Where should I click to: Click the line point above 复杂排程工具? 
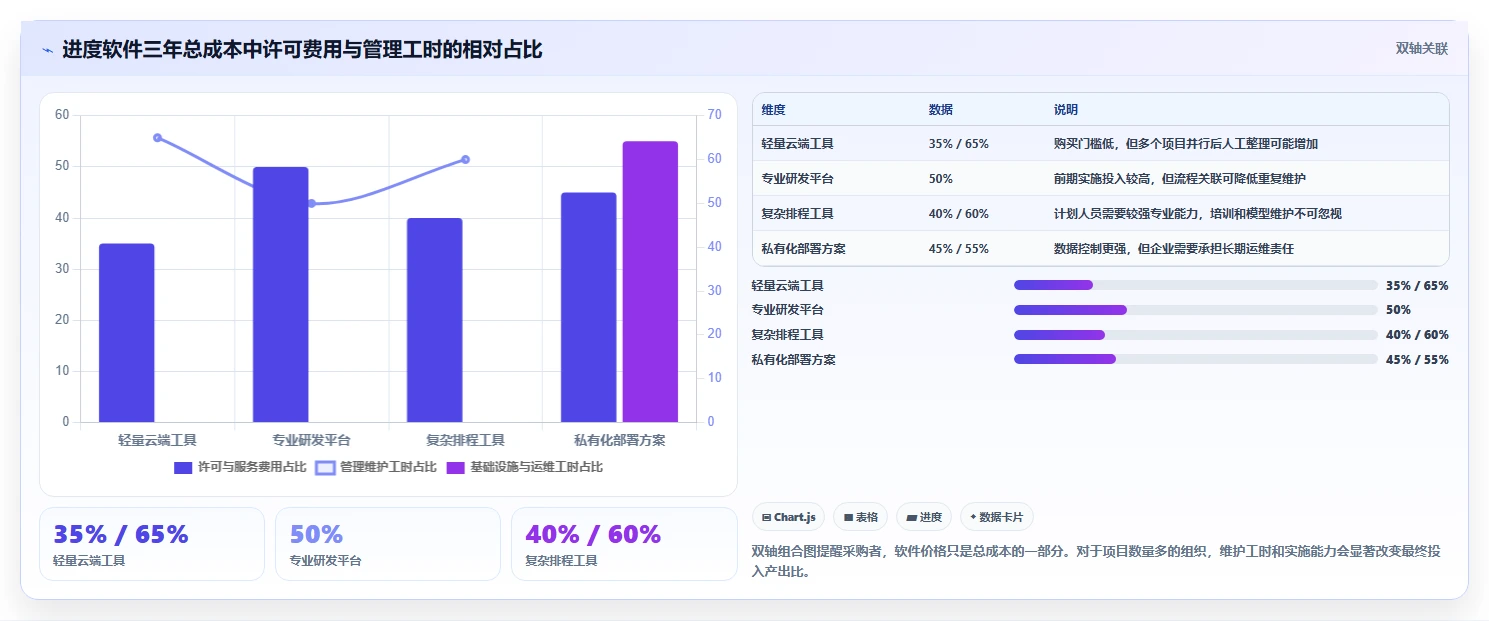[x=465, y=159]
